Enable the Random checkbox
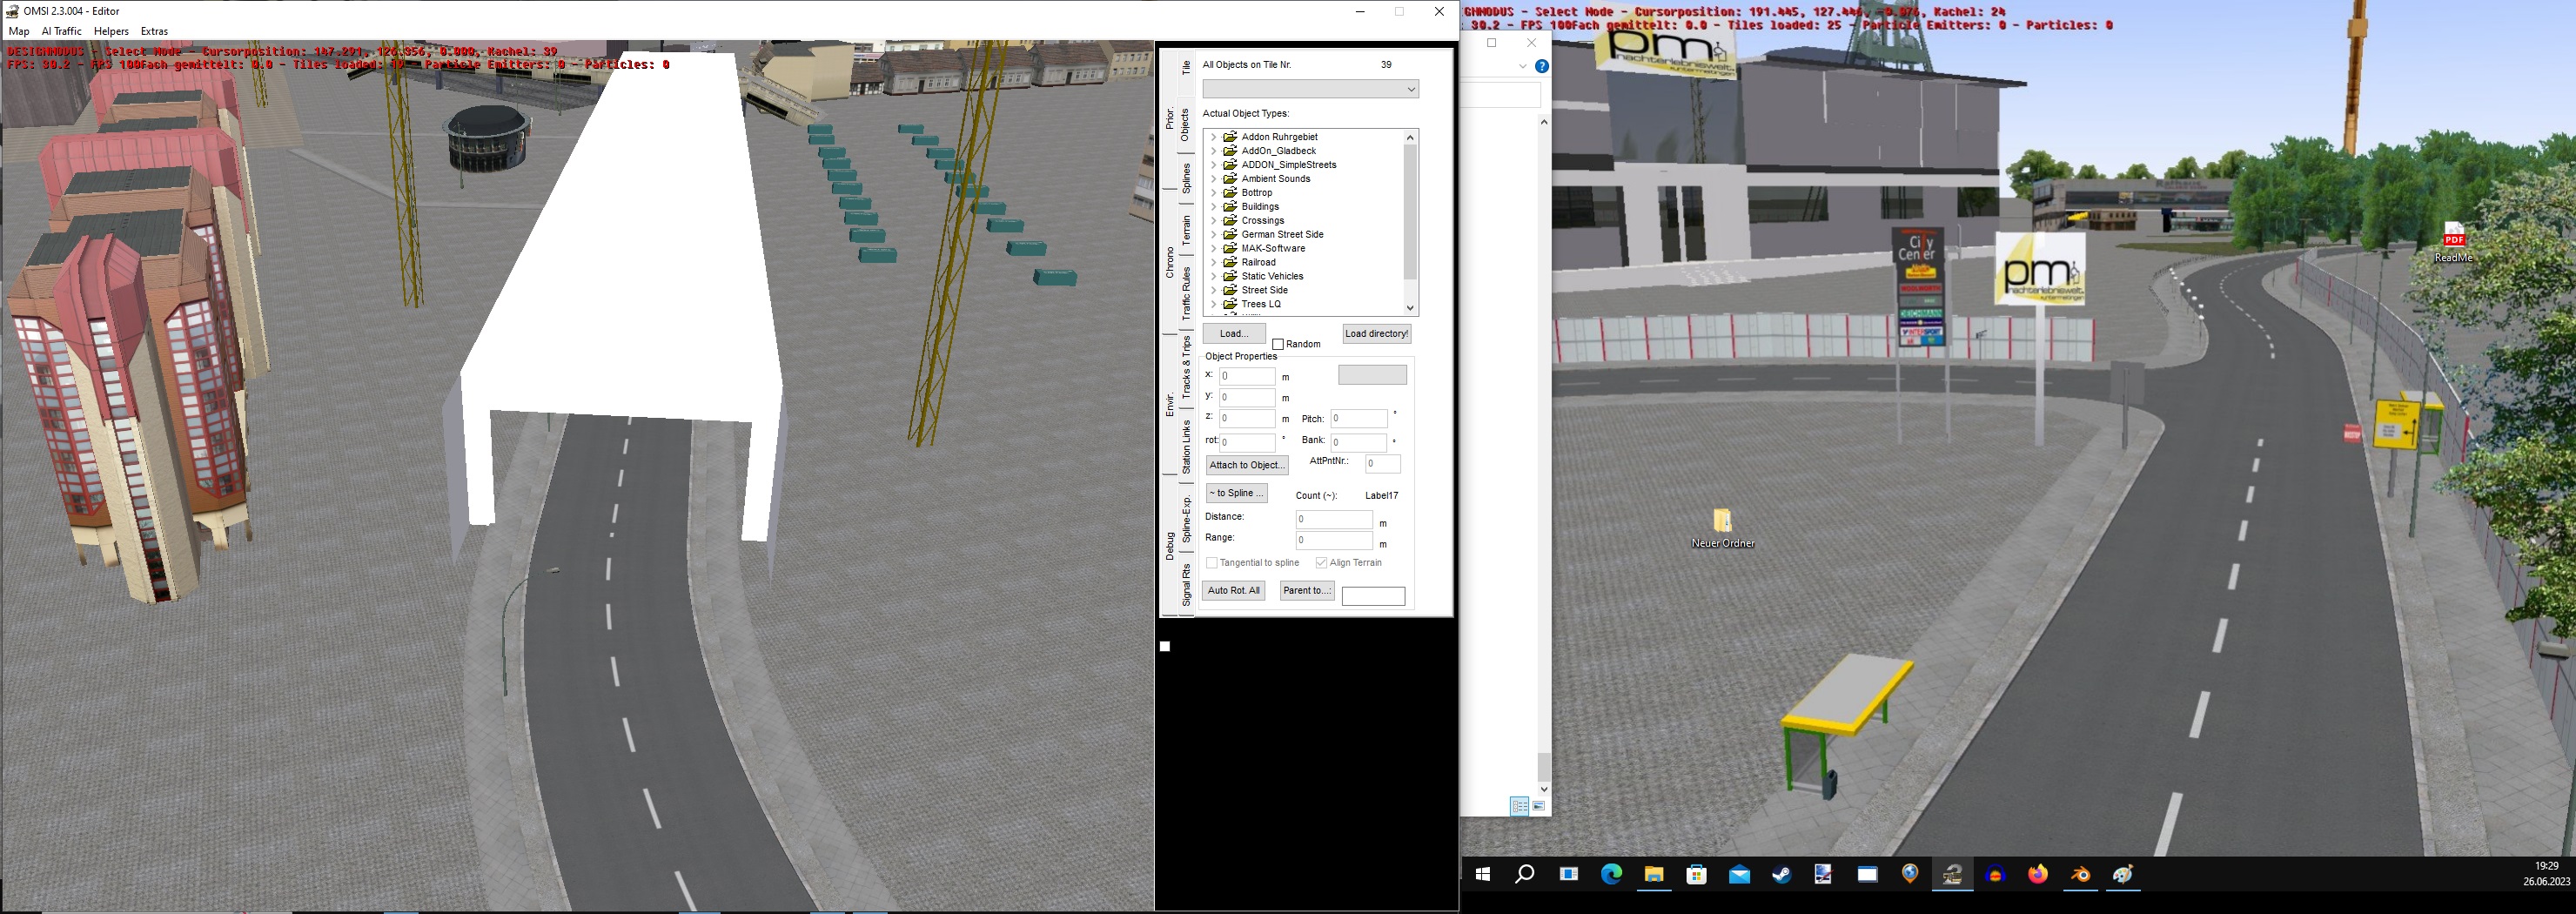Viewport: 2576px width, 914px height. tap(1278, 345)
